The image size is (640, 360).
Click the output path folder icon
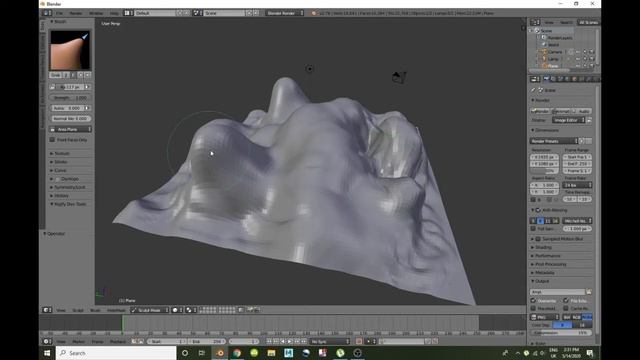coord(589,292)
